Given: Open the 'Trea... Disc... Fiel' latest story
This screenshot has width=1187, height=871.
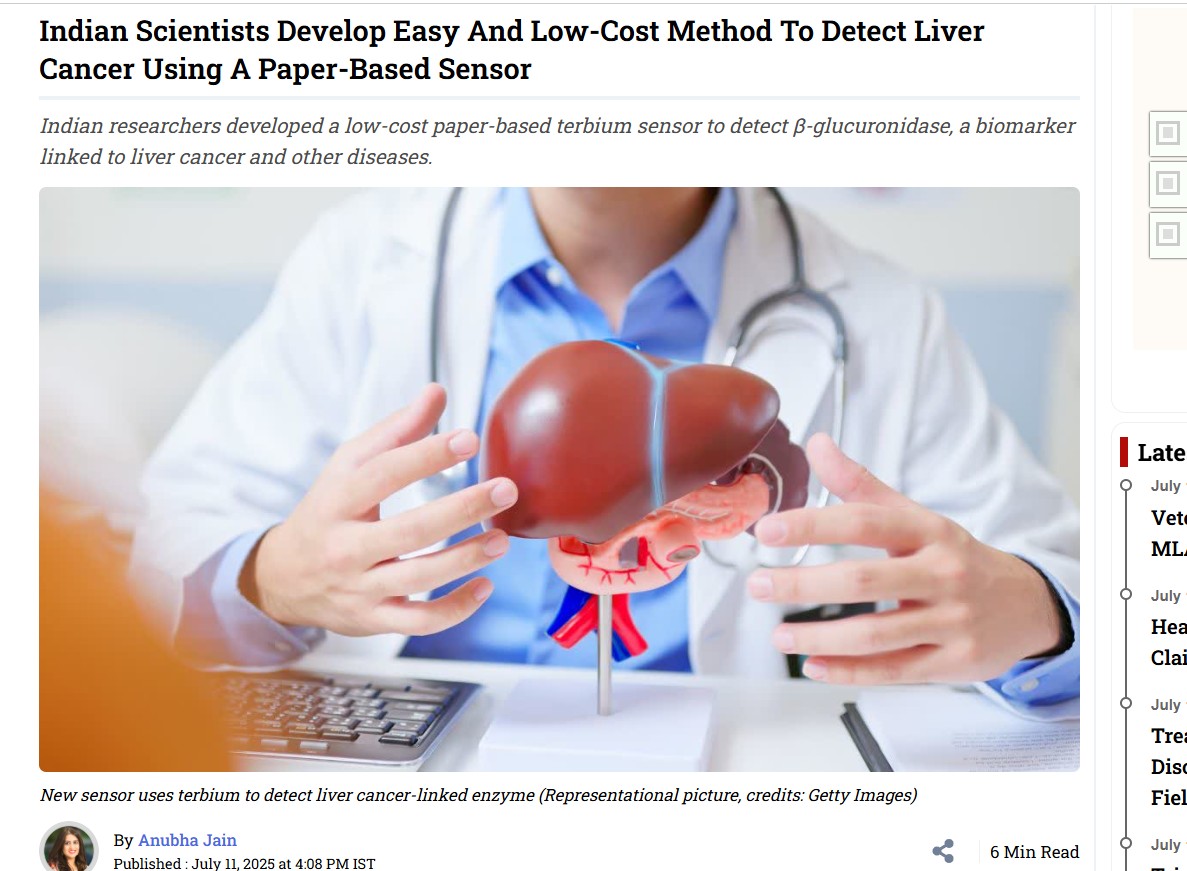Looking at the screenshot, I should pyautogui.click(x=1169, y=766).
